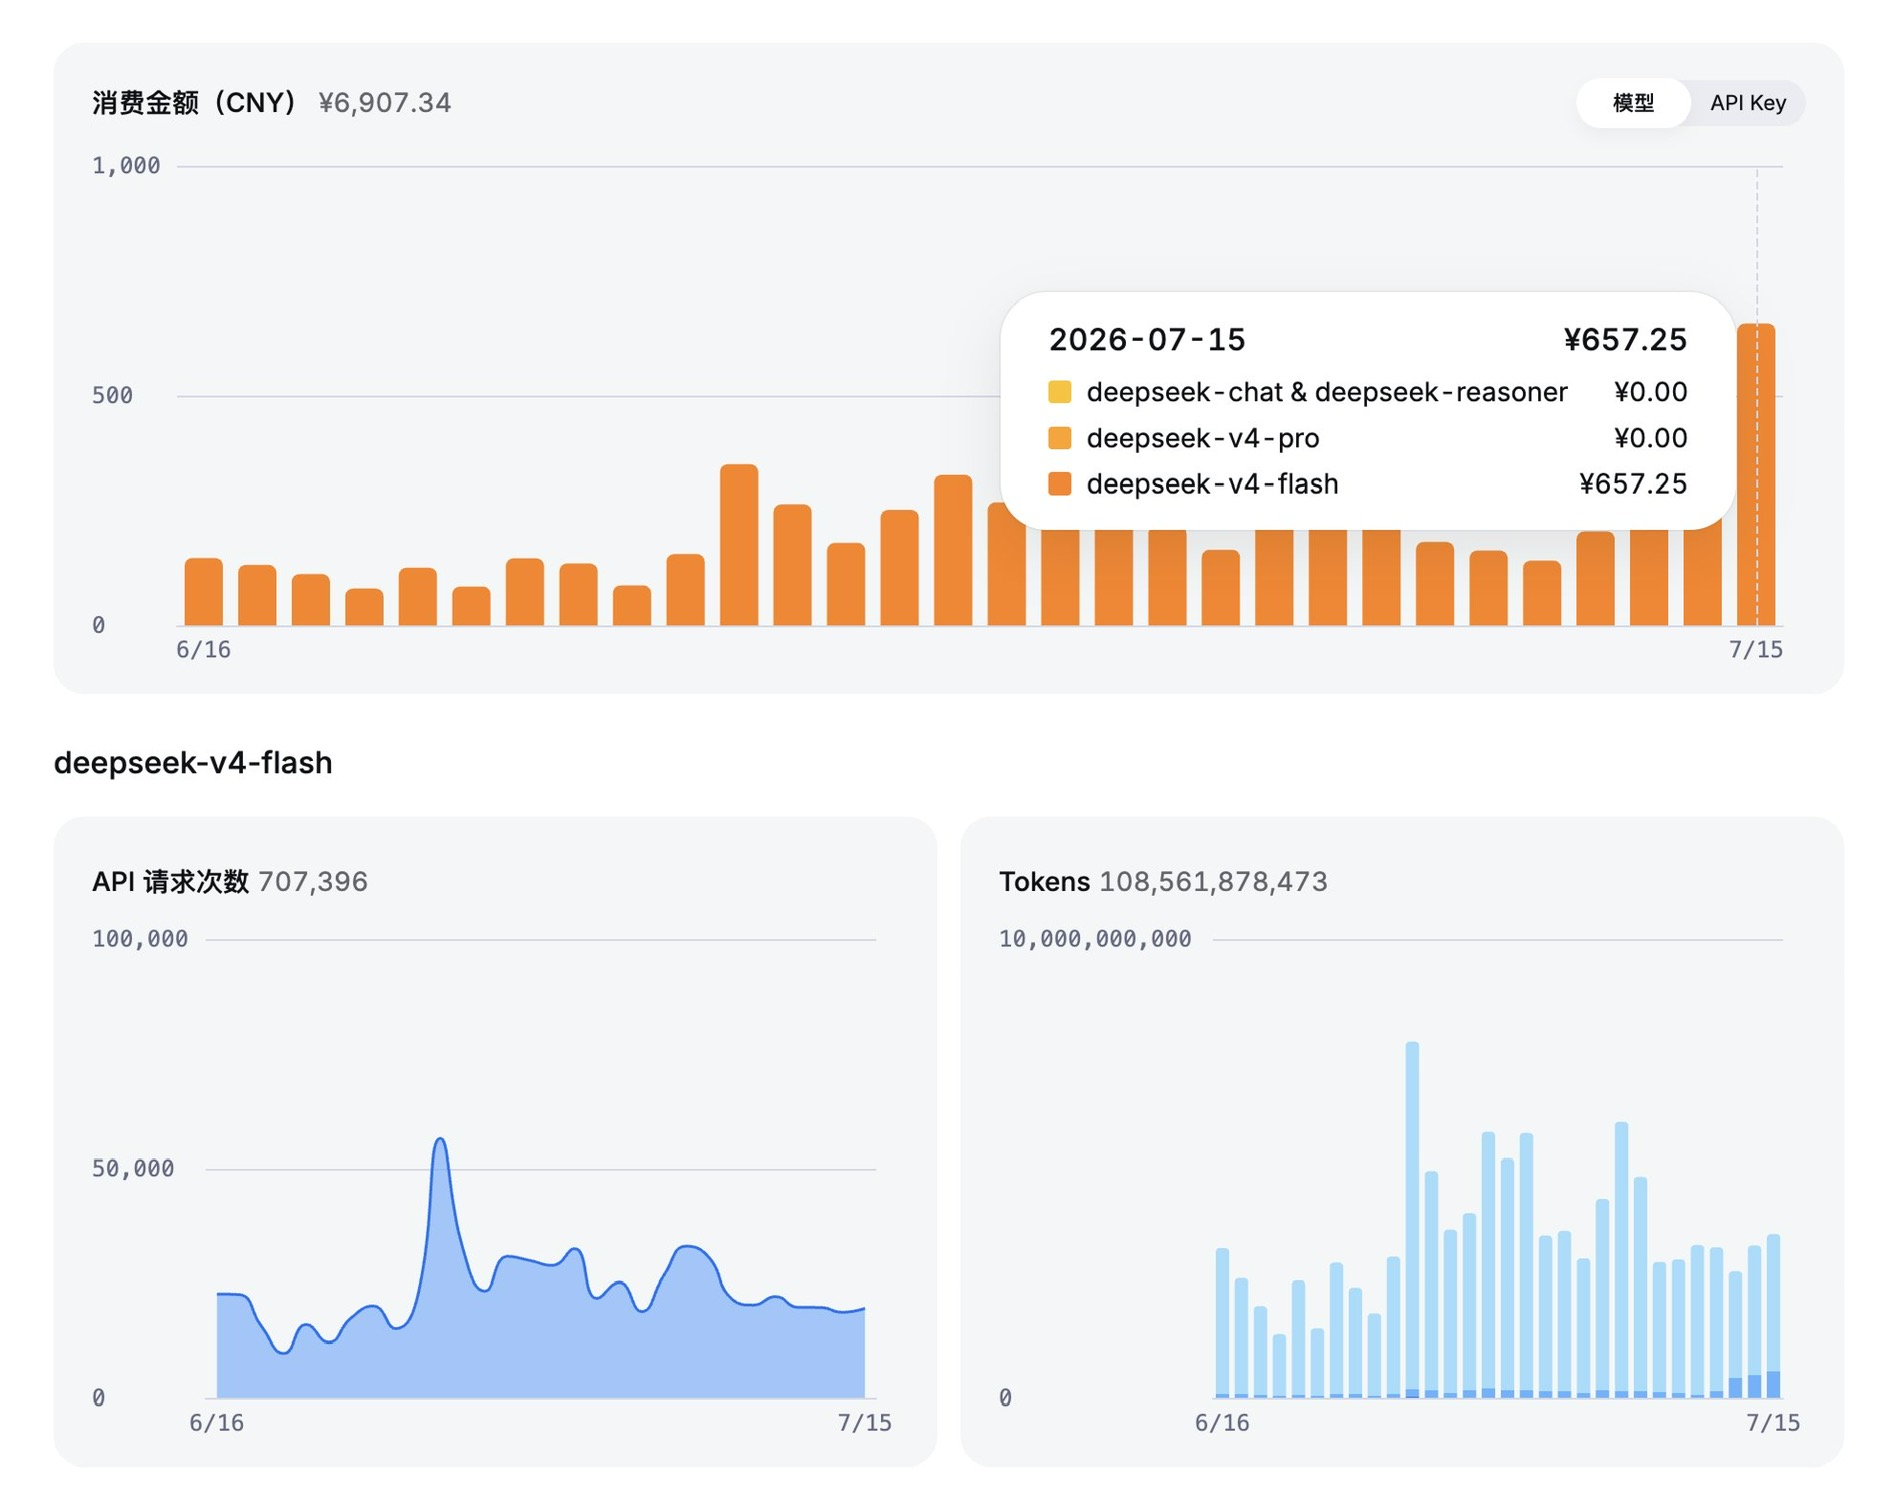This screenshot has height=1500, width=1894.
Task: Click the tallest Tokens chart bar
Action: pyautogui.click(x=1412, y=1220)
